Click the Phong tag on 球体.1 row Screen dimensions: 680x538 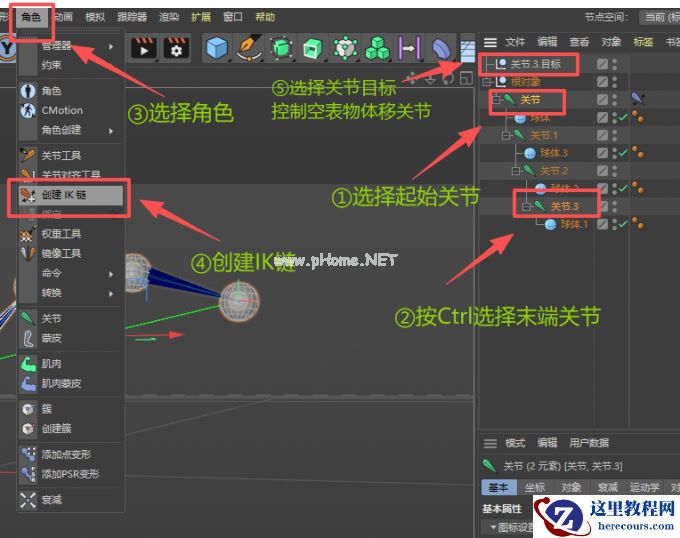coord(638,223)
